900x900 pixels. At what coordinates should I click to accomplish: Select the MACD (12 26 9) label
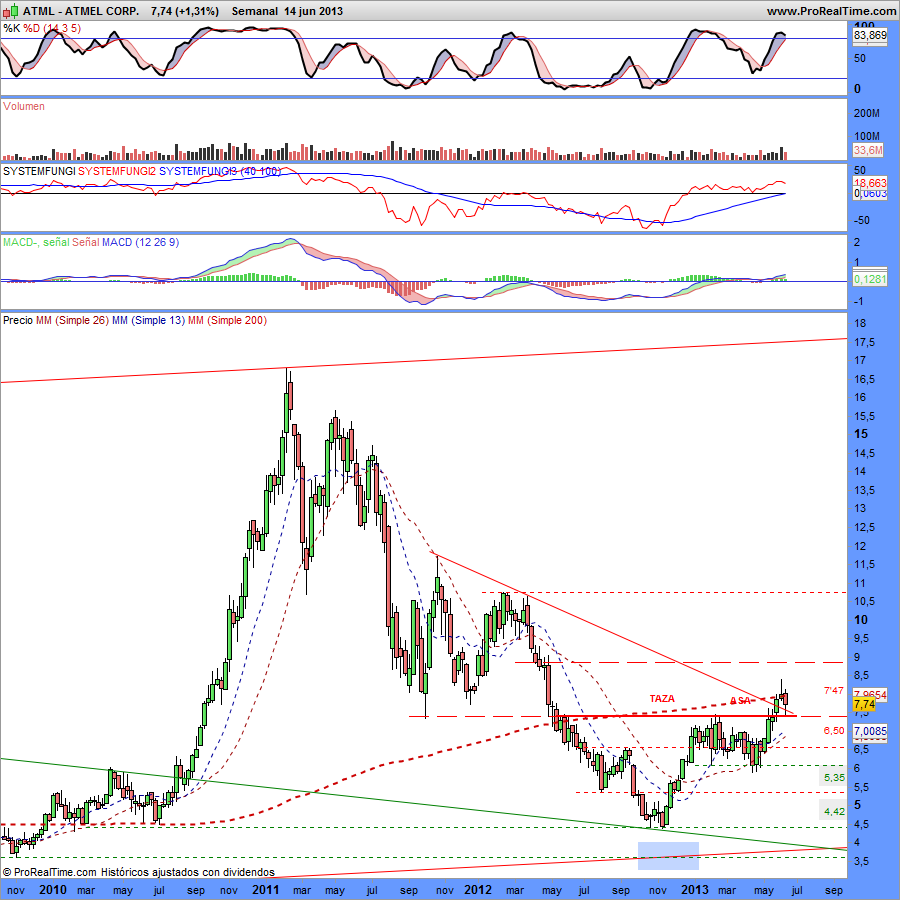tap(141, 242)
